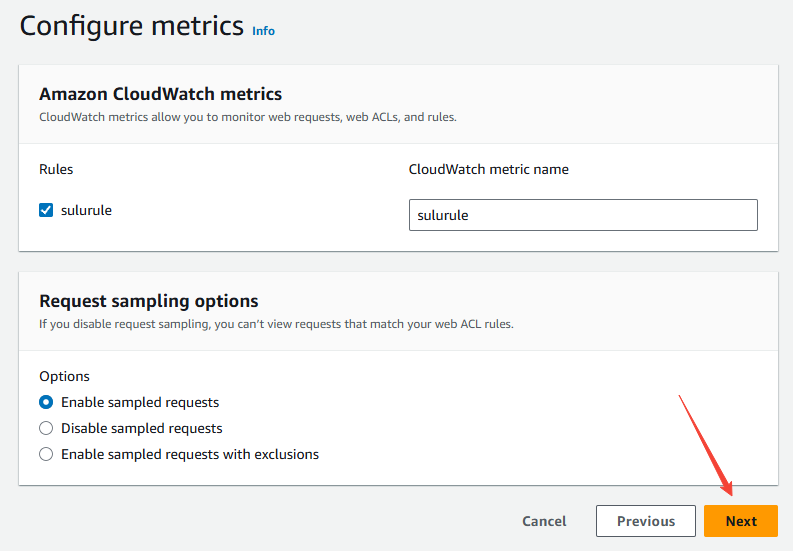Select the Enable sampled requests radio button
This screenshot has height=551, width=793.
(x=46, y=402)
